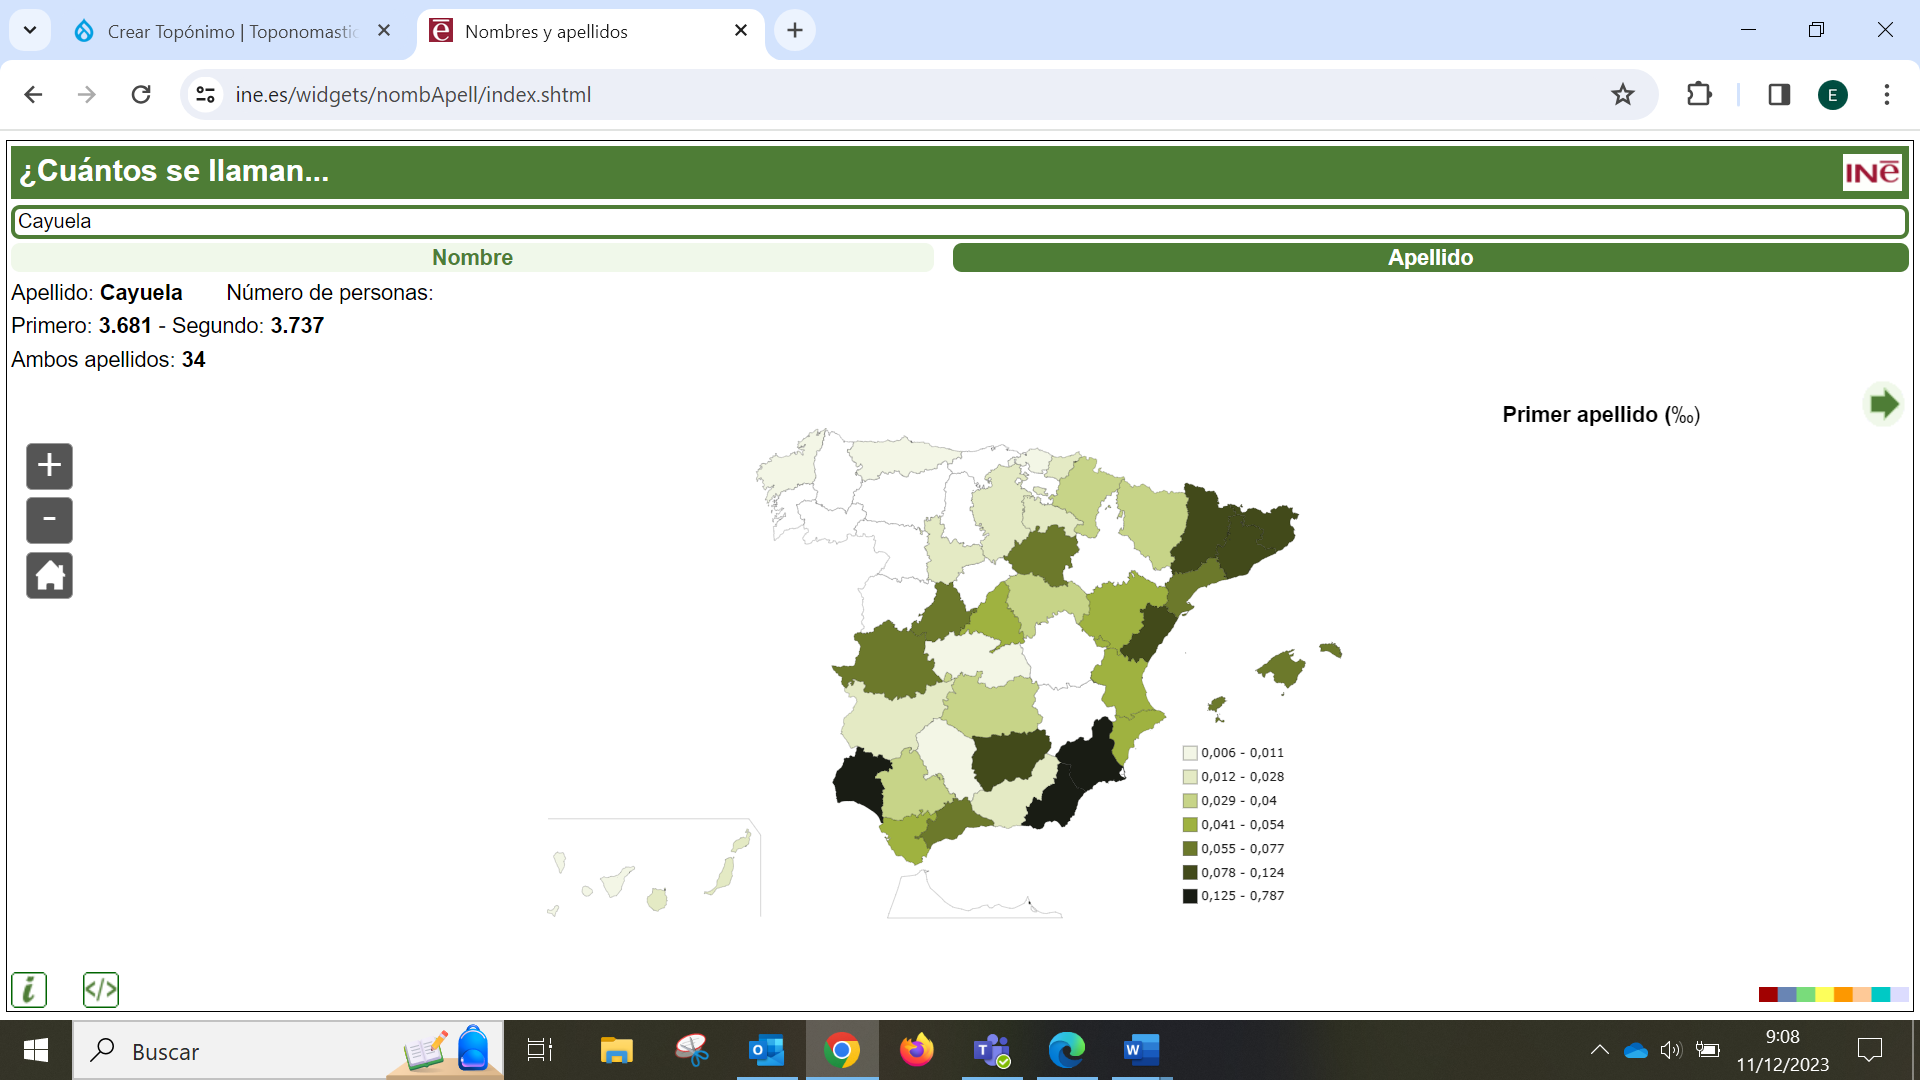The image size is (1920, 1080).
Task: Pick the dark red color swatch
Action: (1767, 994)
